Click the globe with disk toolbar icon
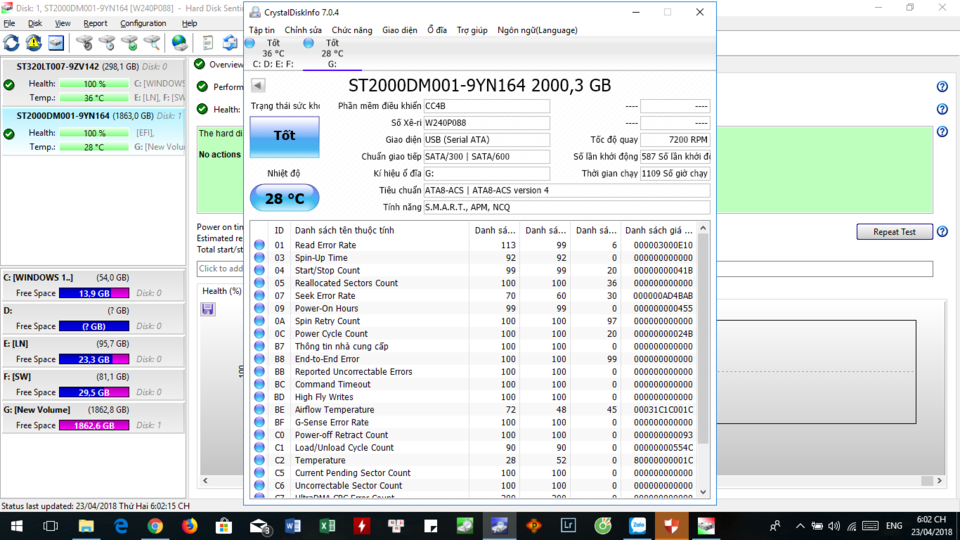Viewport: 960px width, 540px height. 179,43
